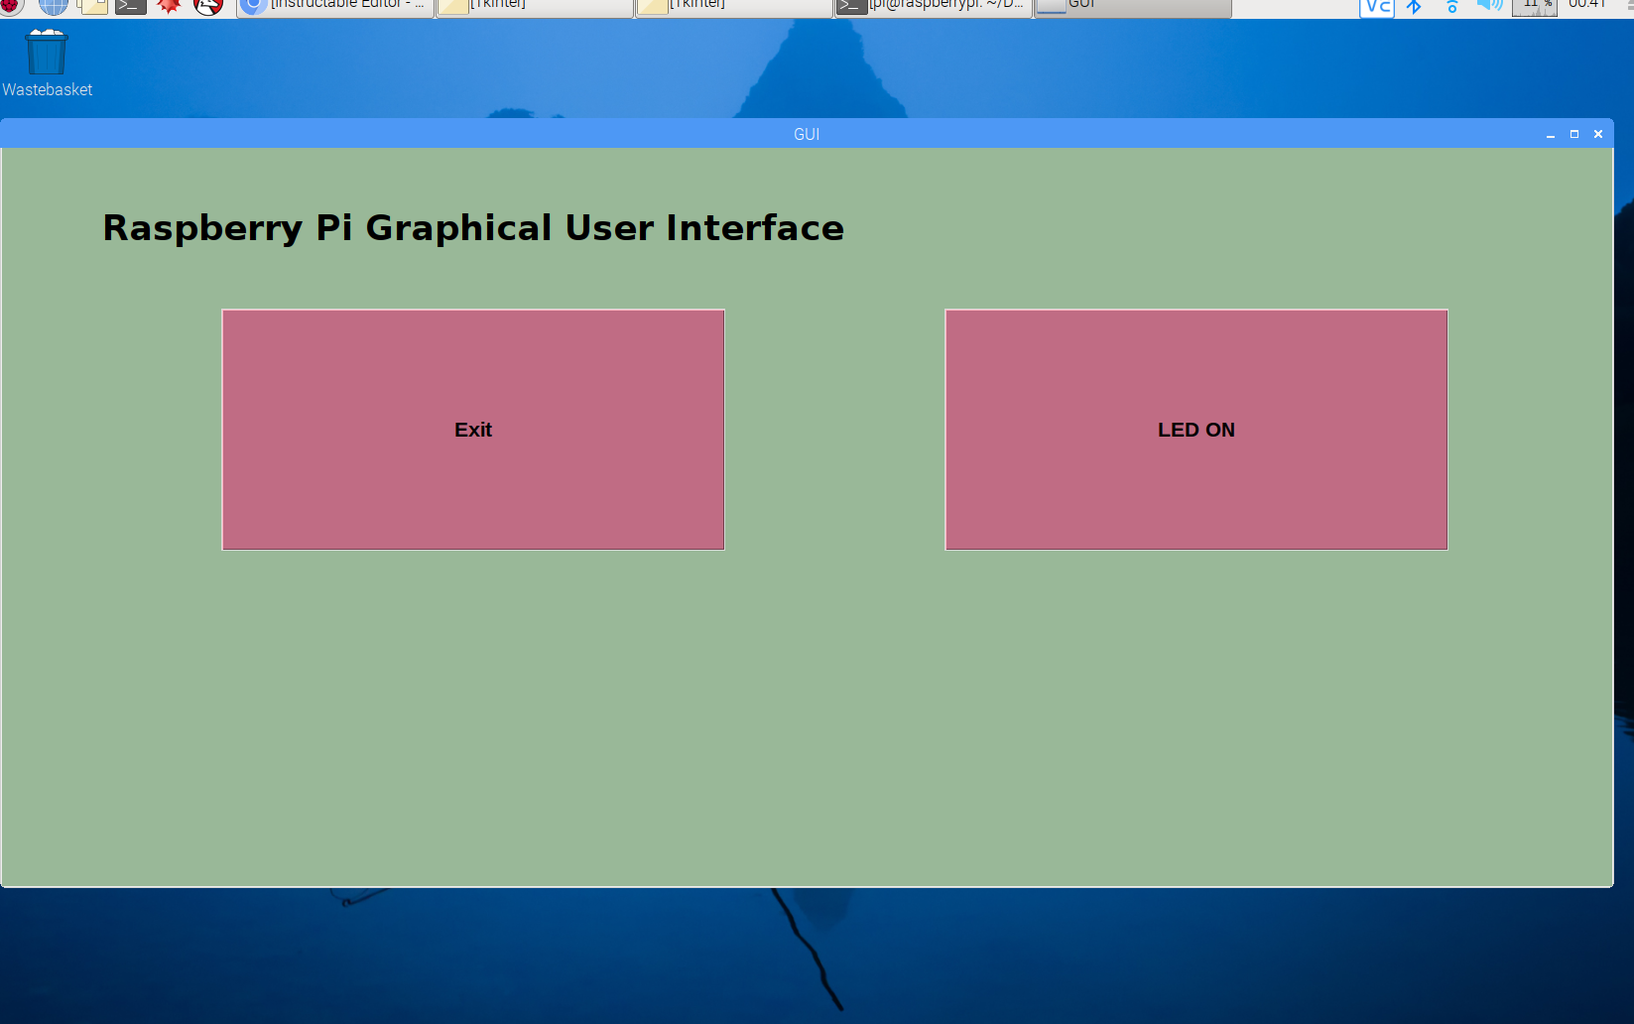Click the GUI window title bar
The width and height of the screenshot is (1634, 1024).
tap(807, 133)
